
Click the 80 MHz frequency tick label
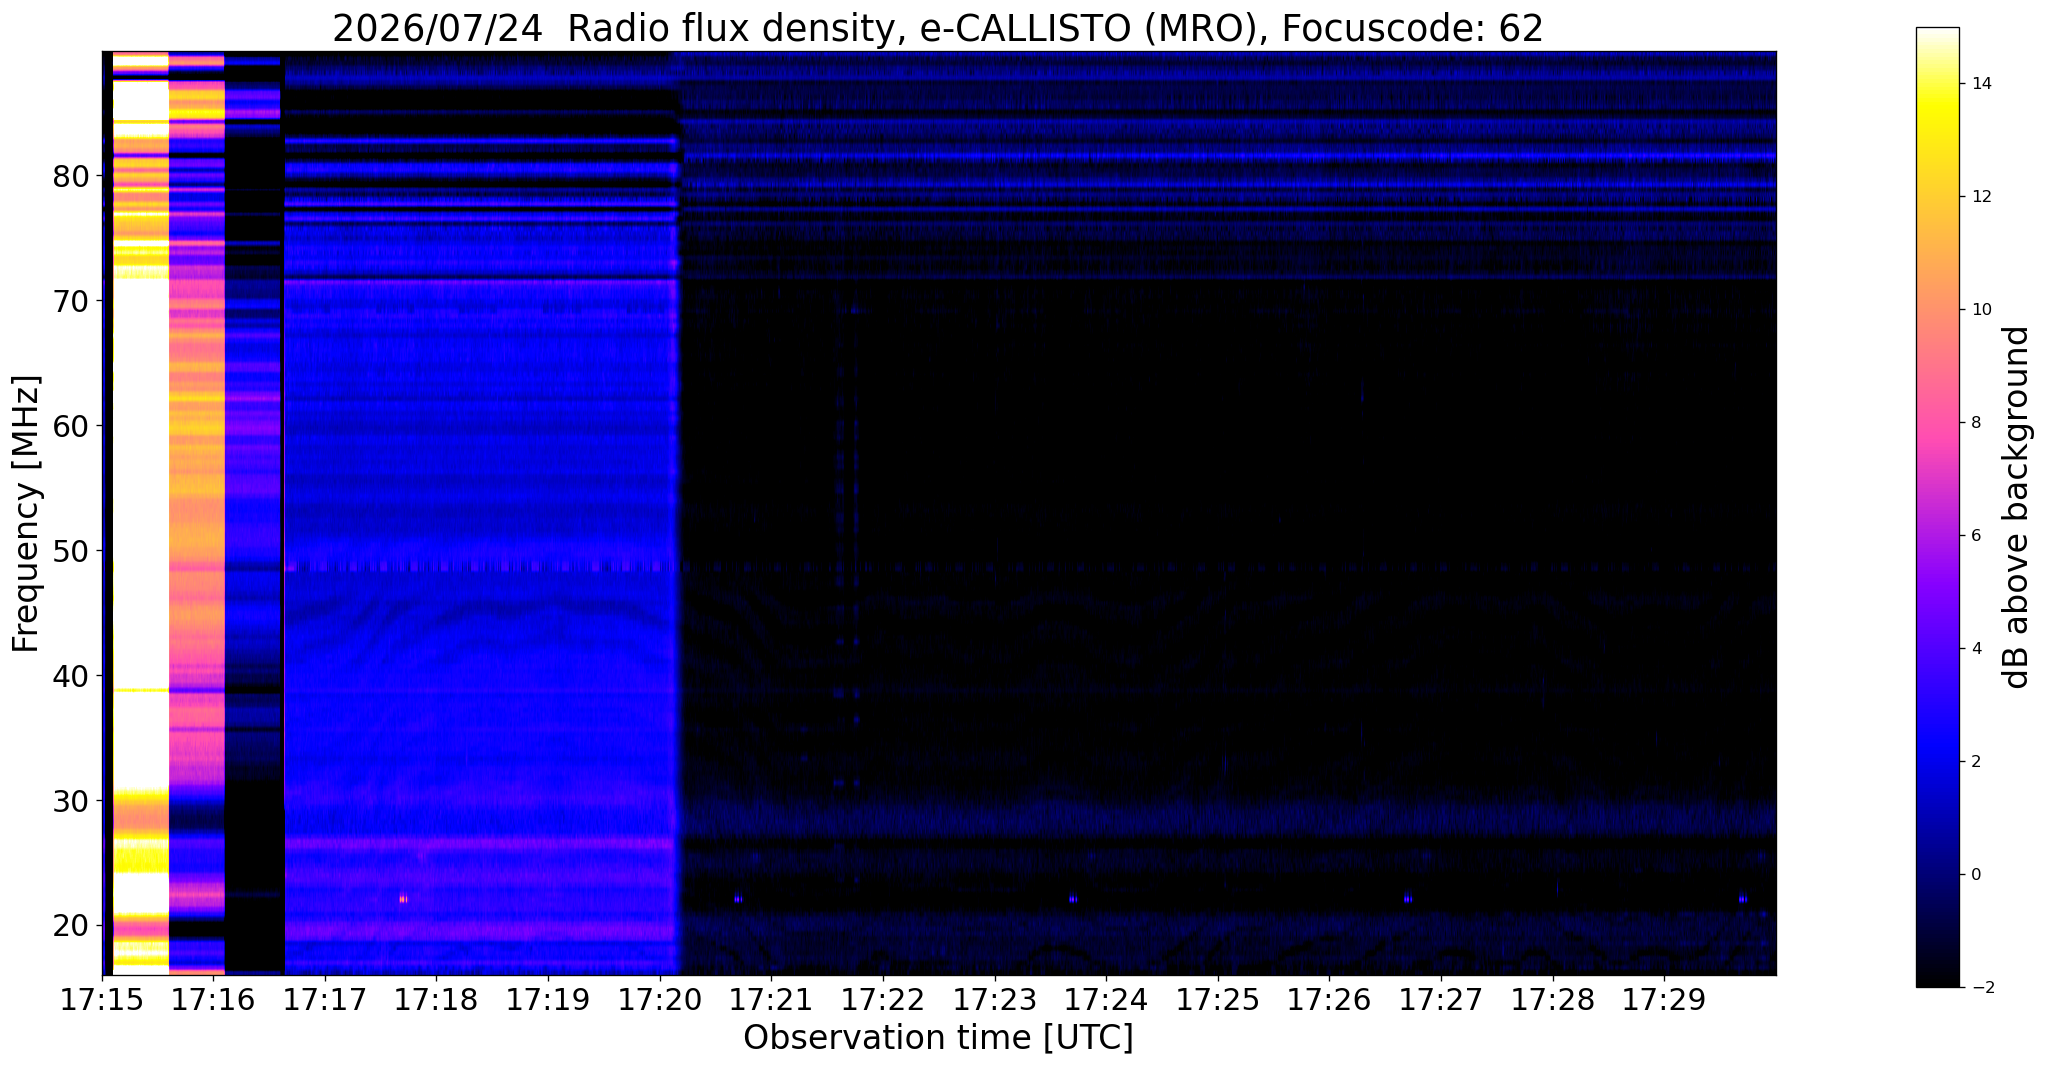(x=70, y=177)
